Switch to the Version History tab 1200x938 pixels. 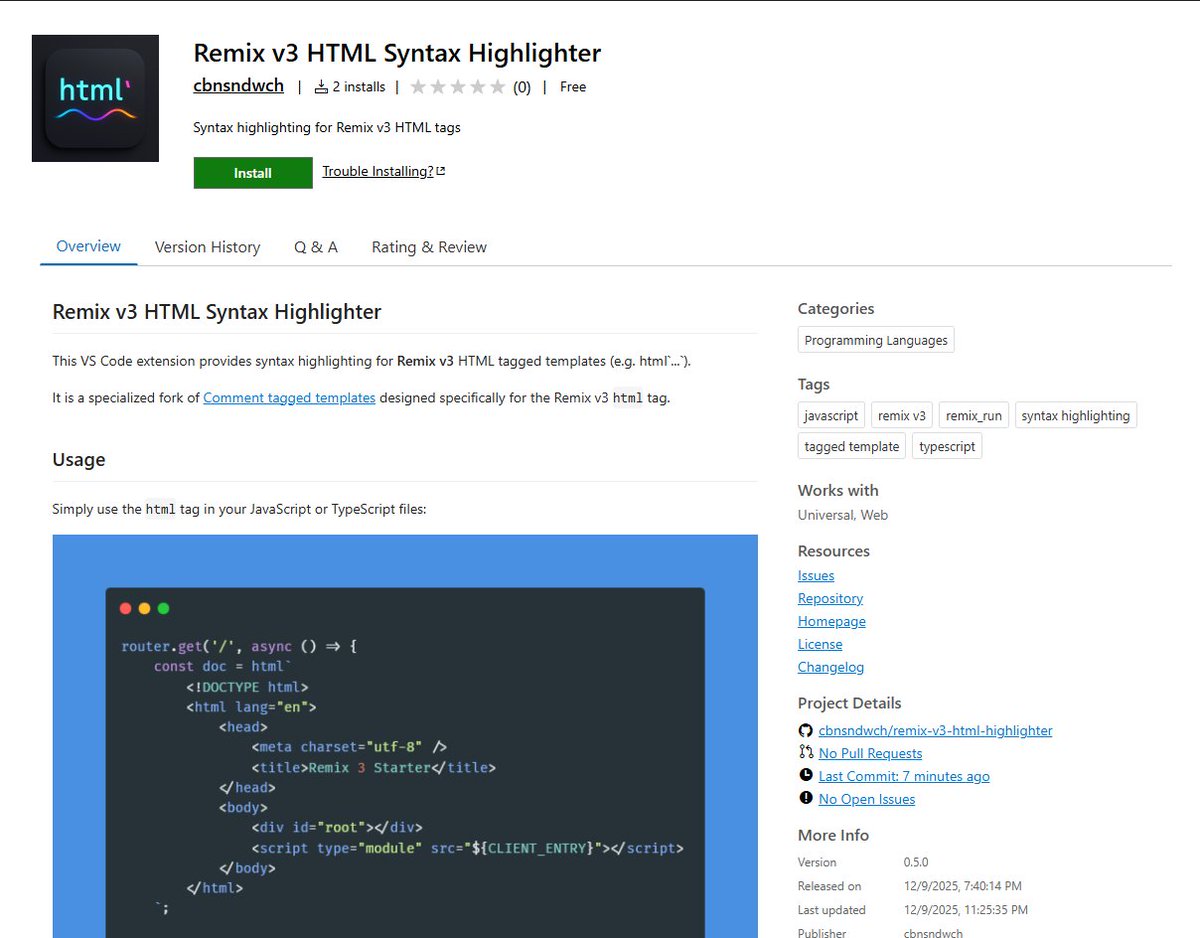point(207,247)
